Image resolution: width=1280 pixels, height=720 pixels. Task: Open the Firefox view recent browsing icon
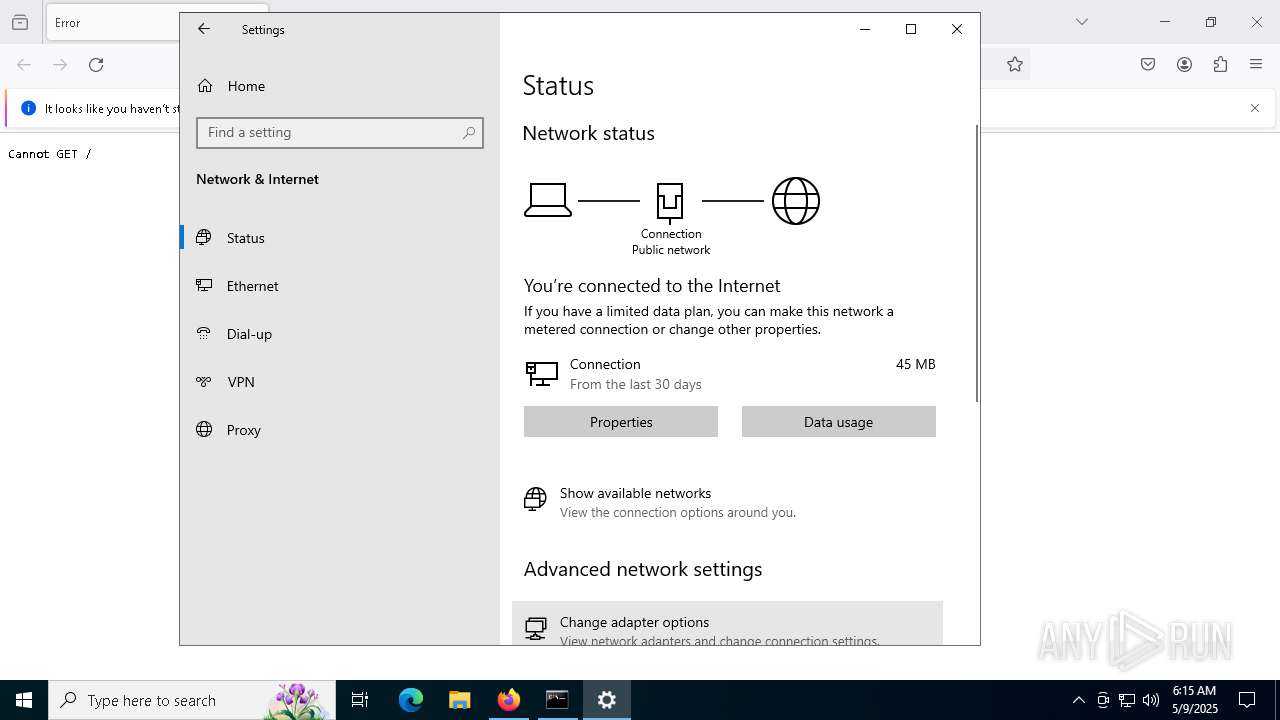coord(20,23)
